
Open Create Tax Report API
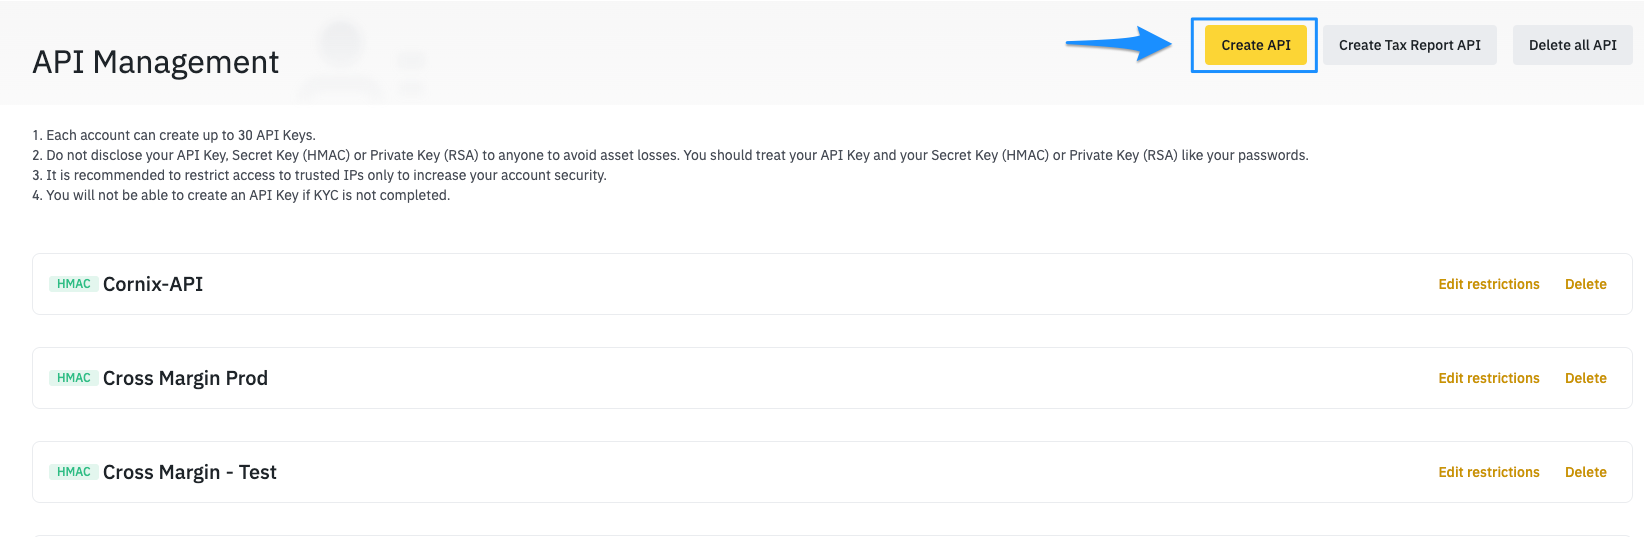tap(1409, 45)
